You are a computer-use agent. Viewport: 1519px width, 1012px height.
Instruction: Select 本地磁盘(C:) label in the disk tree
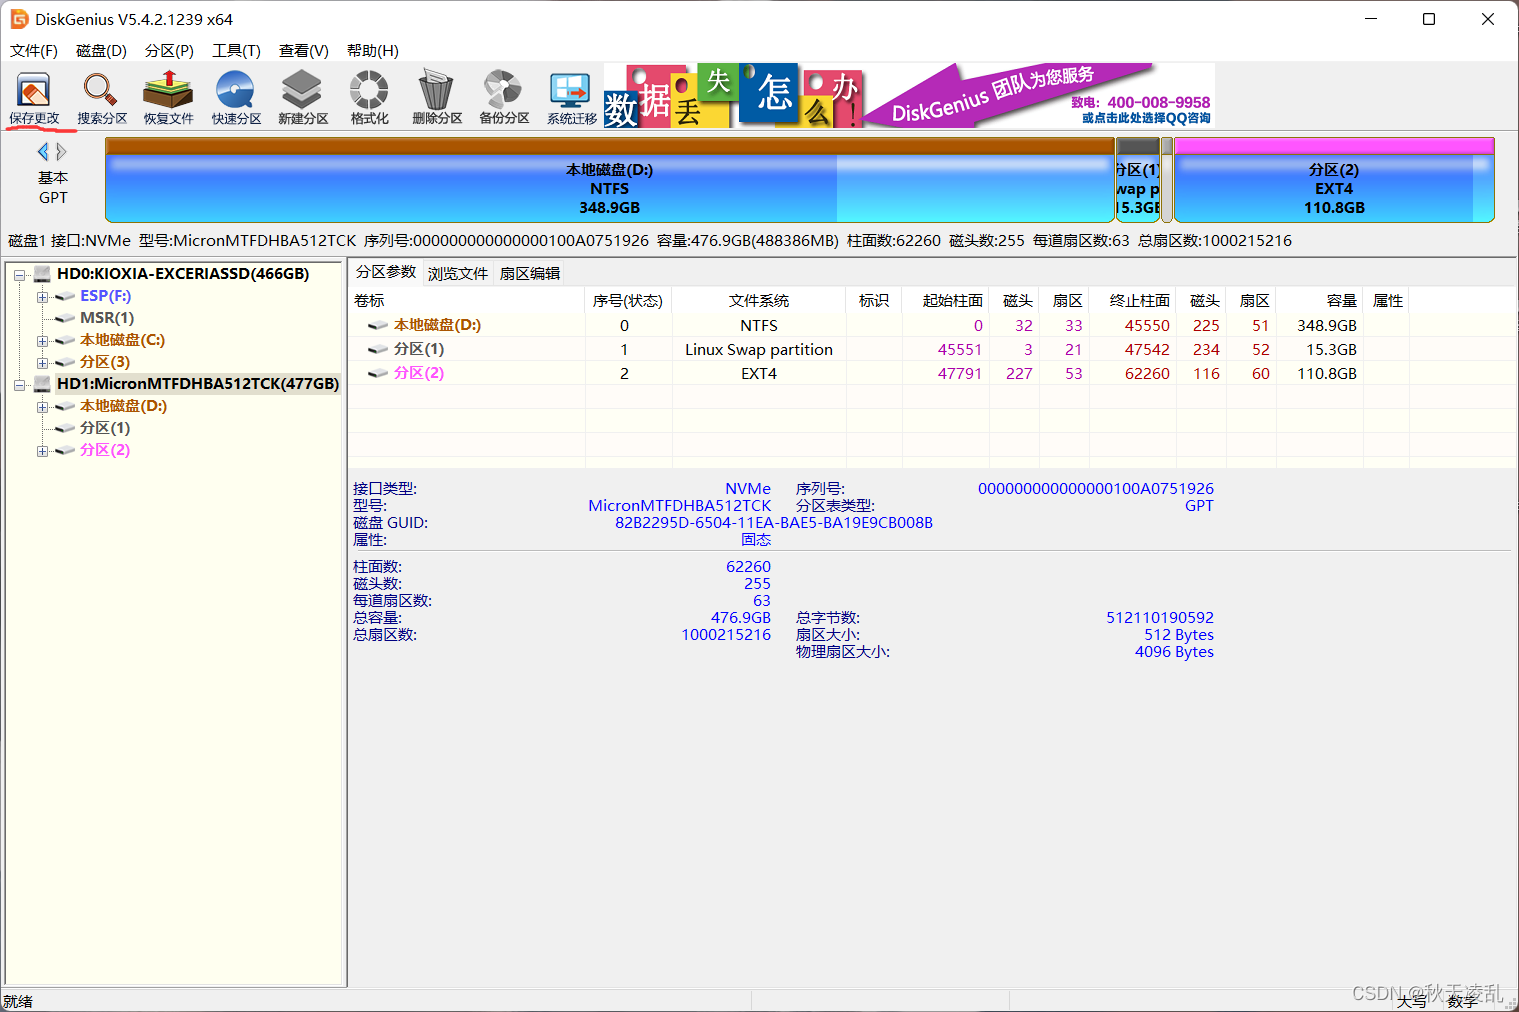click(123, 340)
